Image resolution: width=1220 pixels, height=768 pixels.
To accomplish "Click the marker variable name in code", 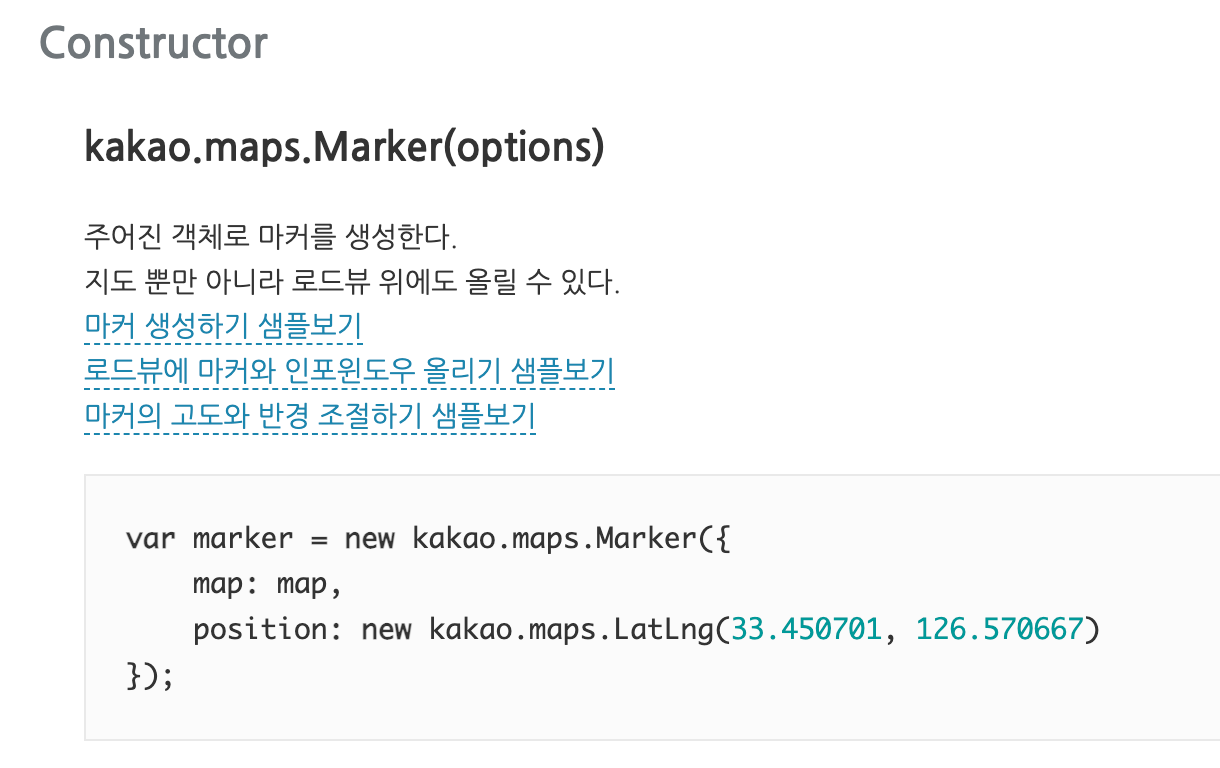I will pyautogui.click(x=243, y=539).
